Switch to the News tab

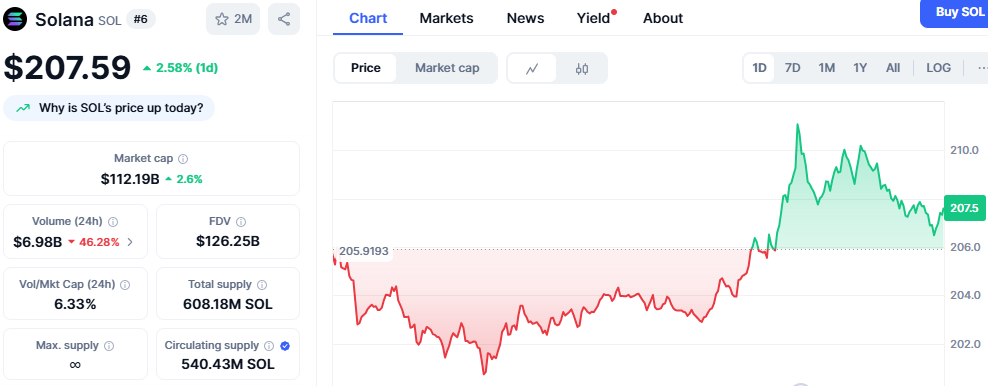click(525, 18)
